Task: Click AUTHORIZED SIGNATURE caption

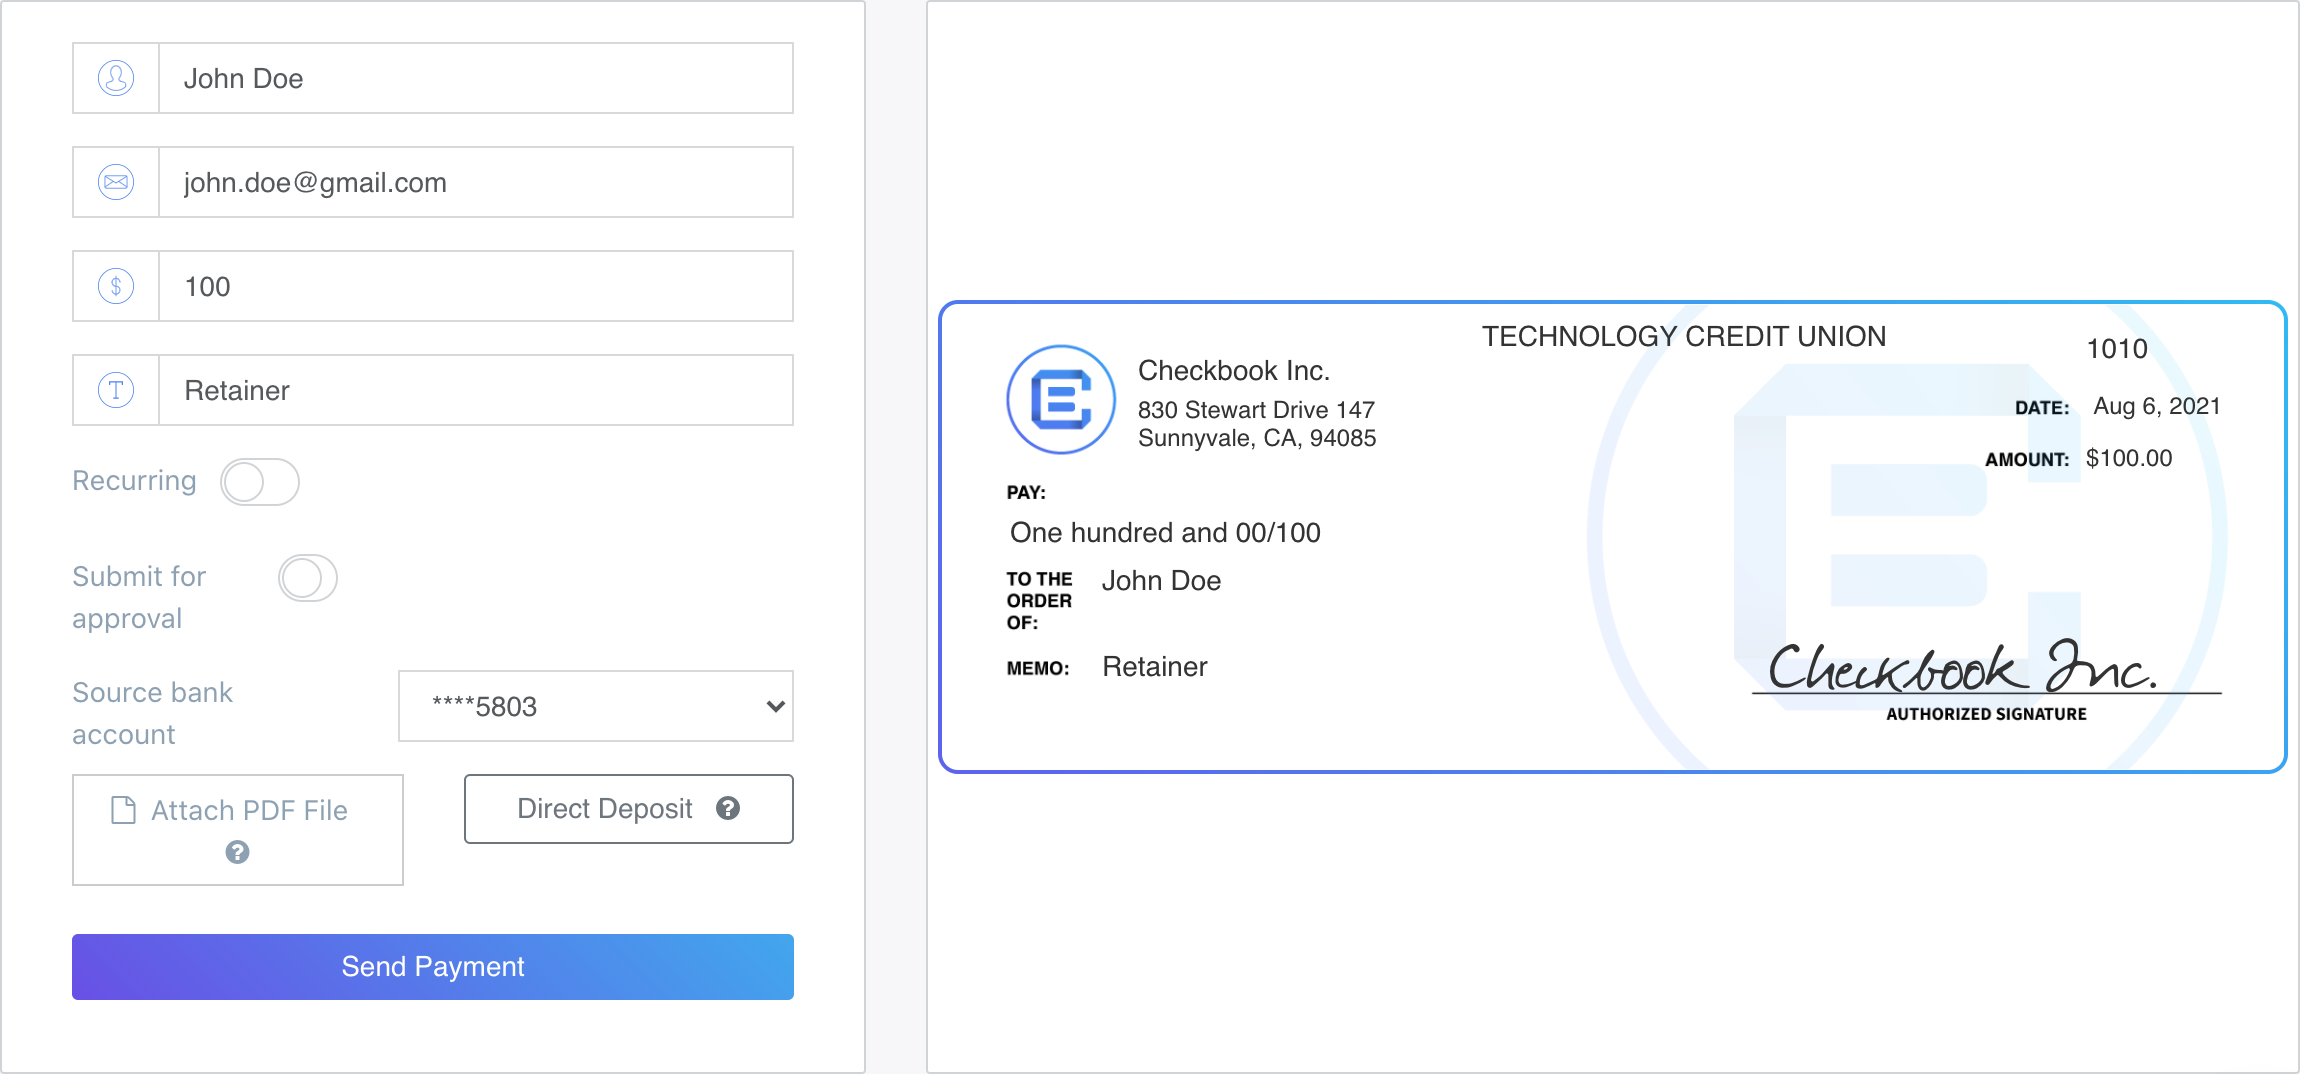Action: coord(1986,714)
